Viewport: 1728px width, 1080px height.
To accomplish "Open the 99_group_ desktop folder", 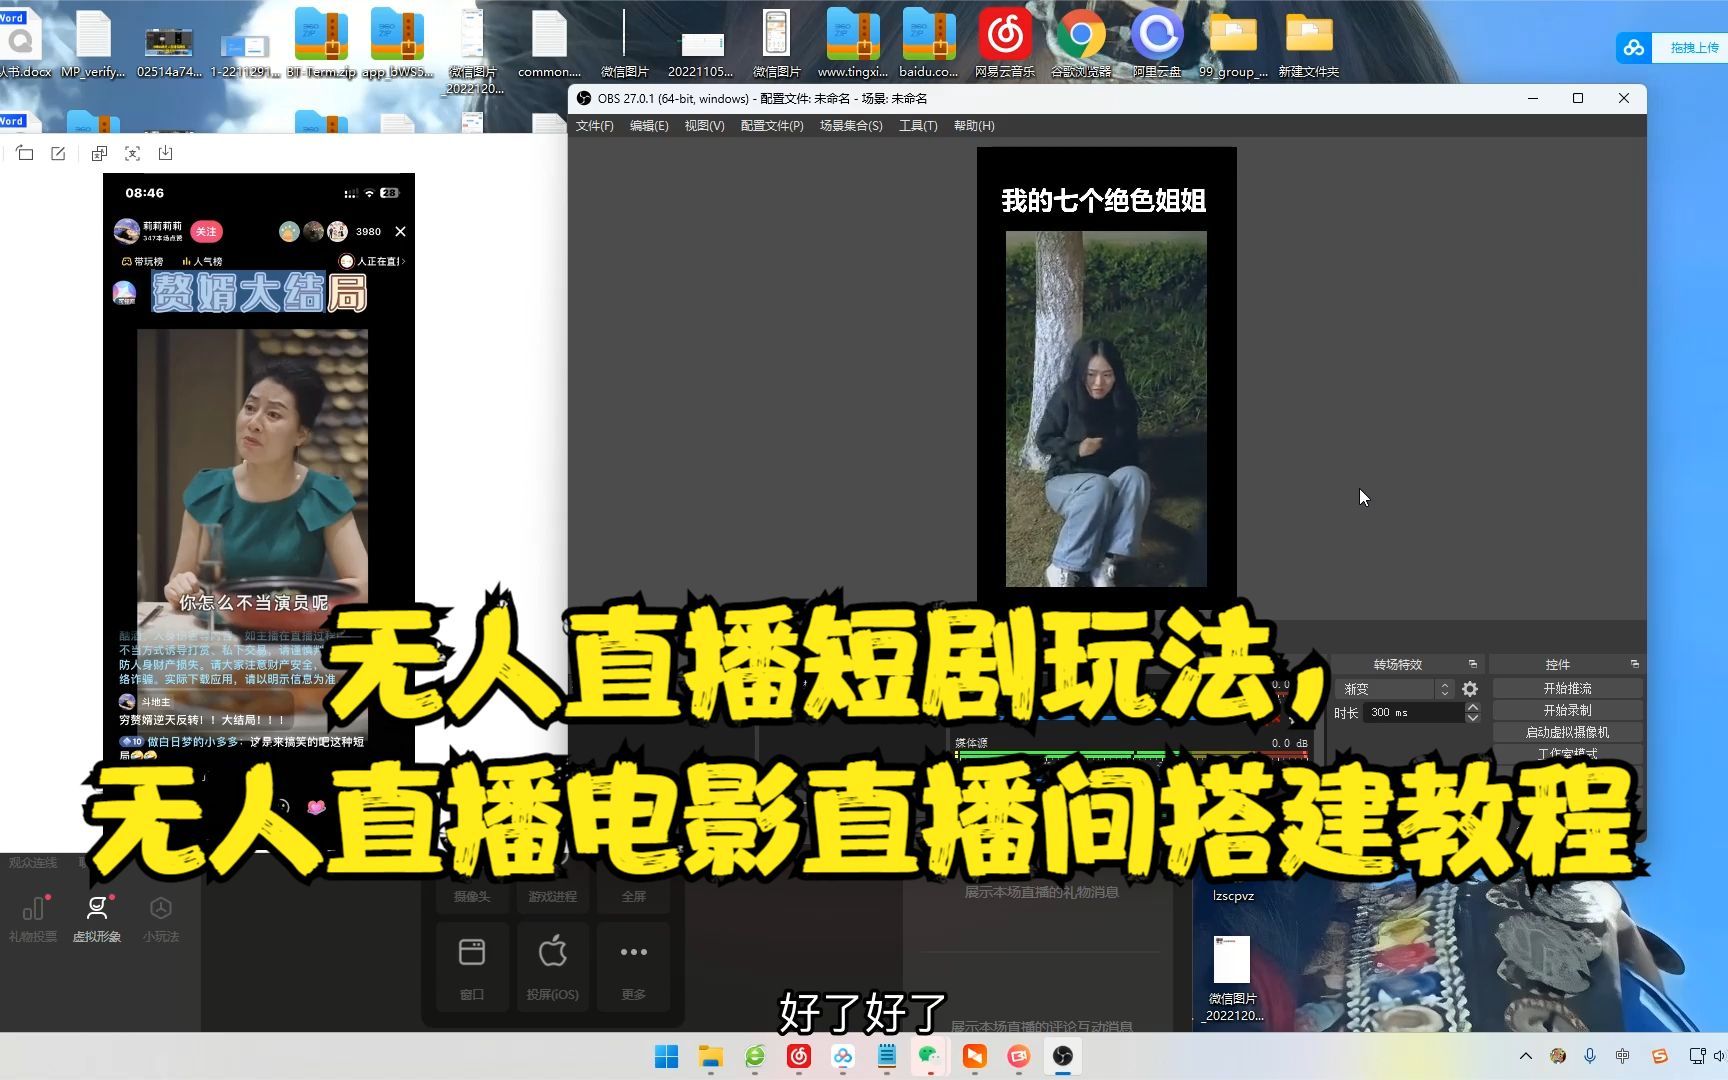I will [x=1233, y=42].
